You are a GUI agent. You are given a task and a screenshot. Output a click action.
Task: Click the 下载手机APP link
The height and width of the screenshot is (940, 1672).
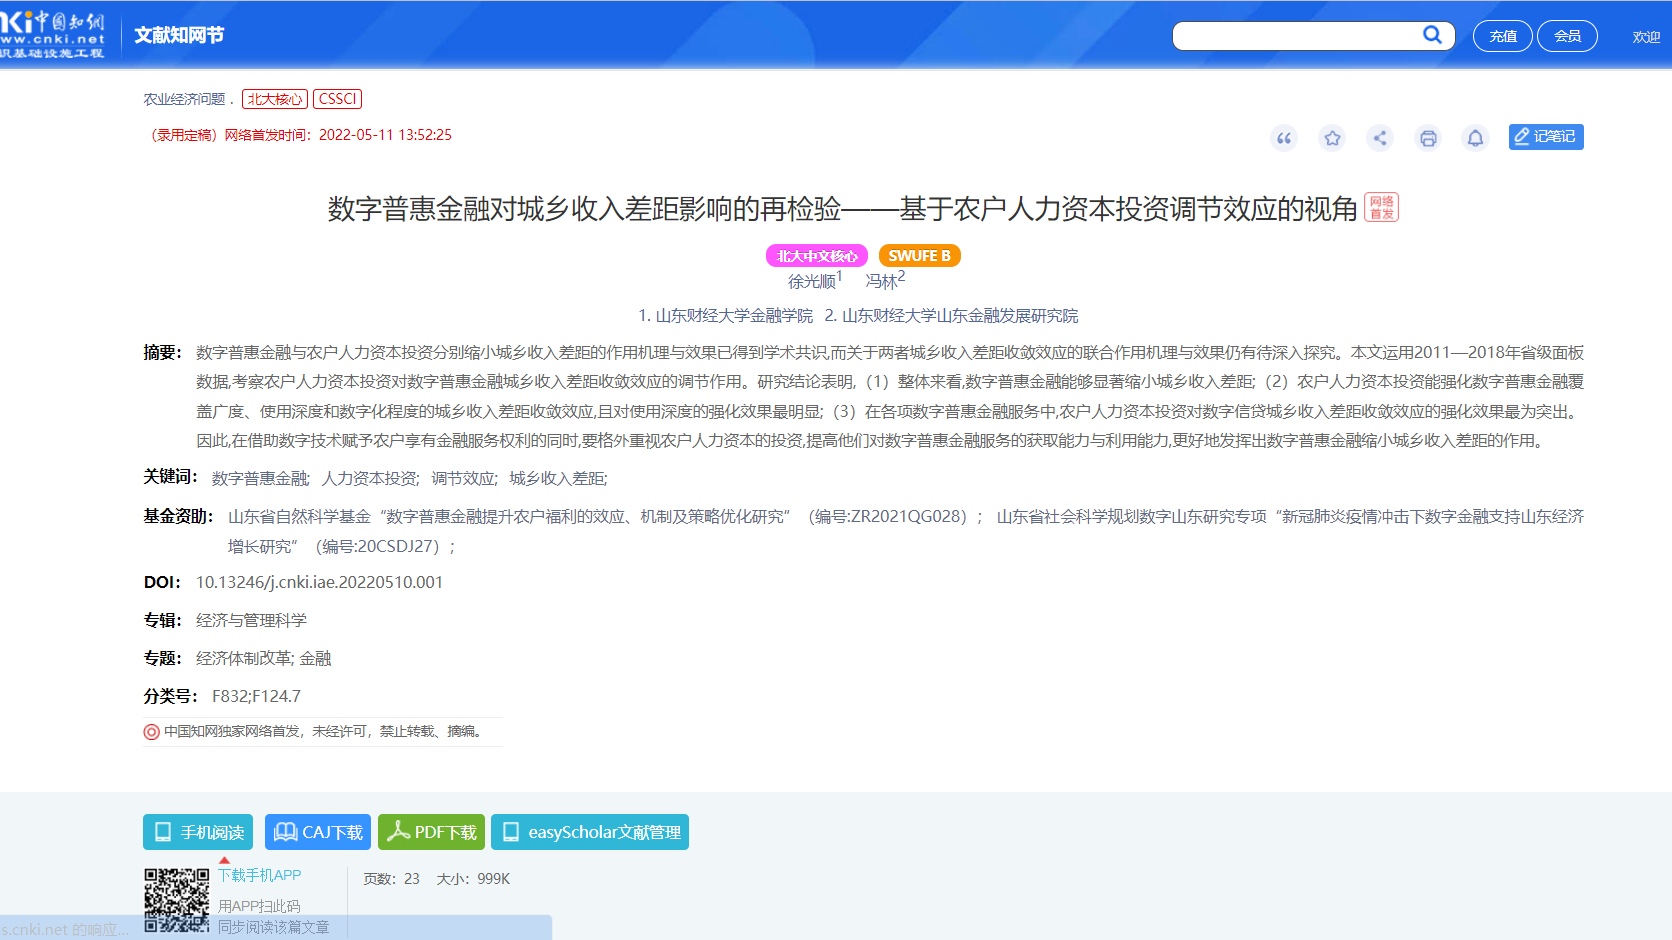(x=260, y=875)
